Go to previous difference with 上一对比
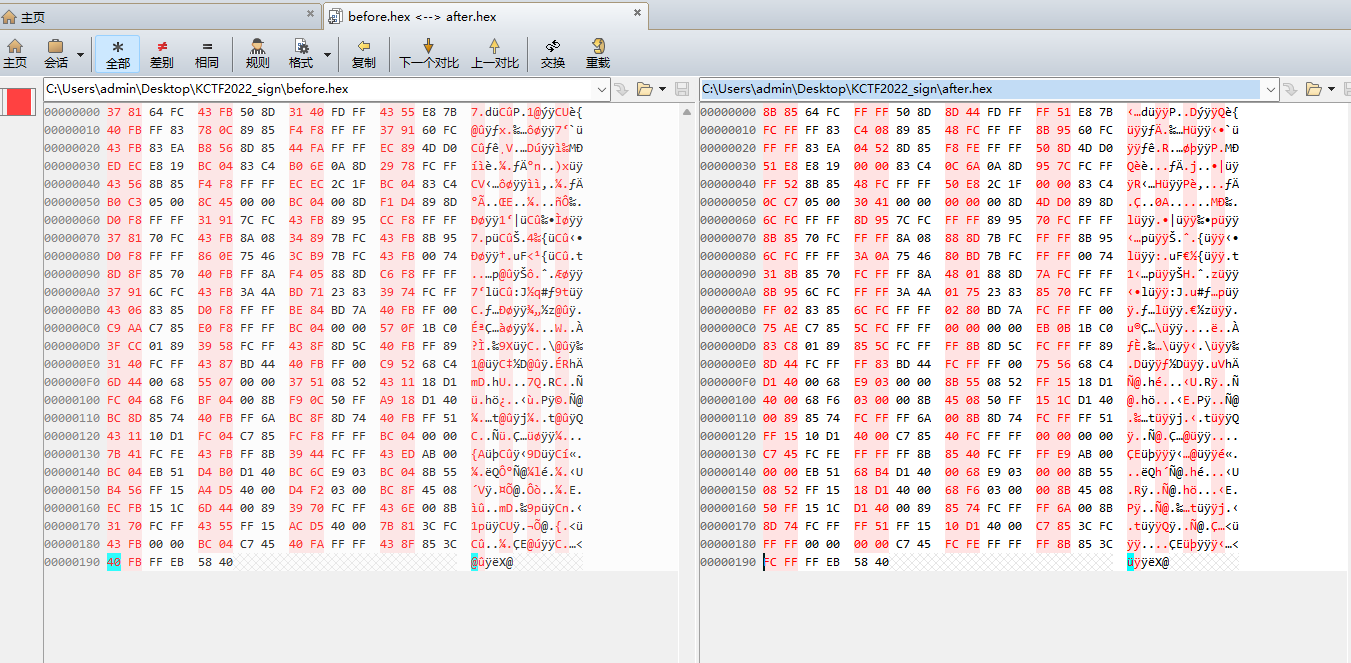 494,54
